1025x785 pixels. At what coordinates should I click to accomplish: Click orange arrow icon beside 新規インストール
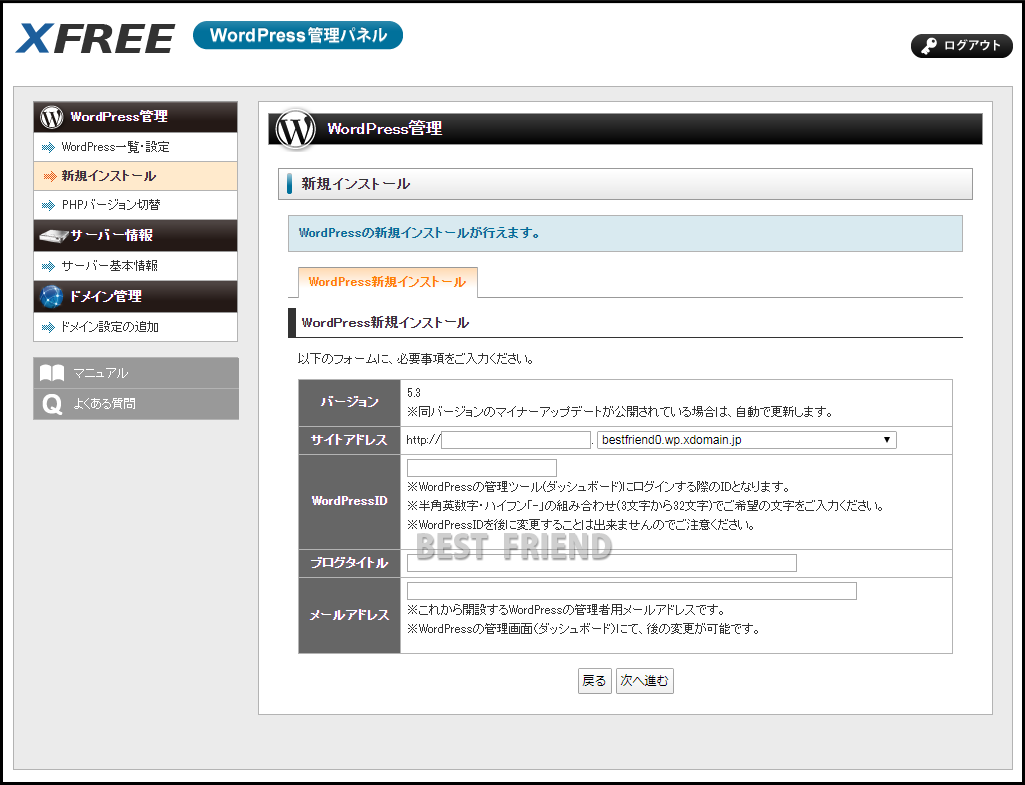click(x=50, y=176)
